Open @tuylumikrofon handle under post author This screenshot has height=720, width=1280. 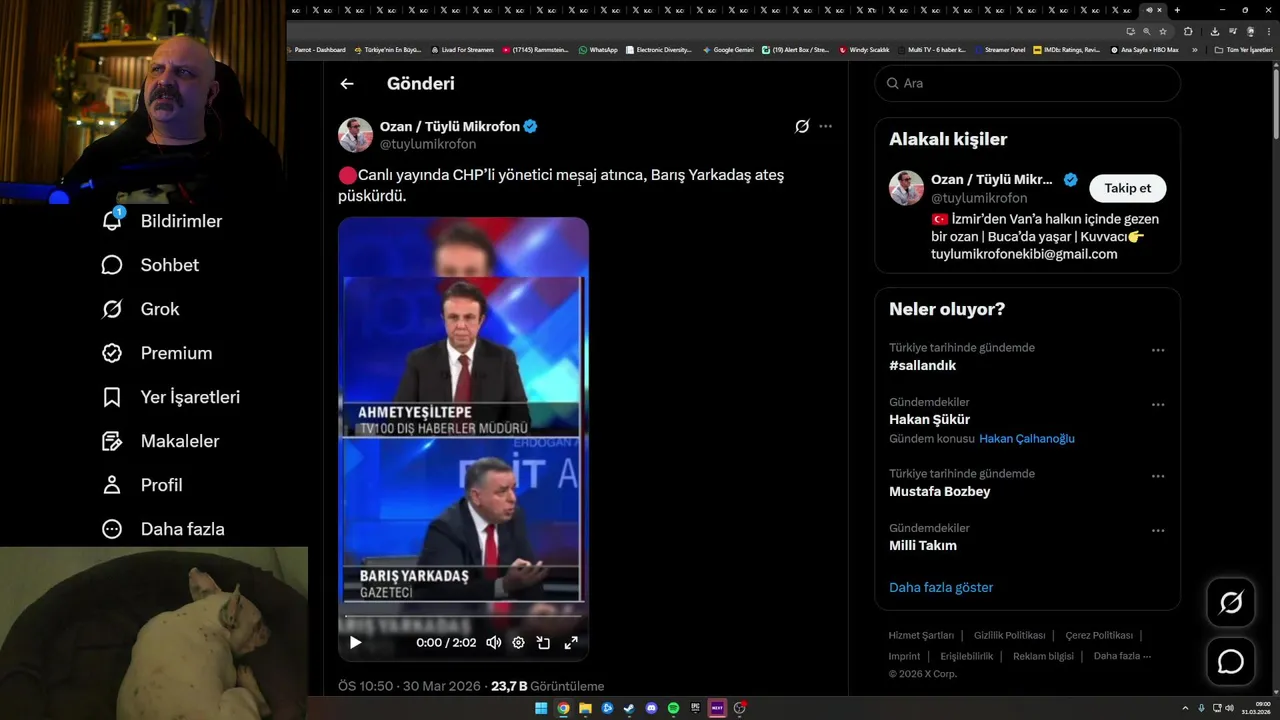pos(428,144)
